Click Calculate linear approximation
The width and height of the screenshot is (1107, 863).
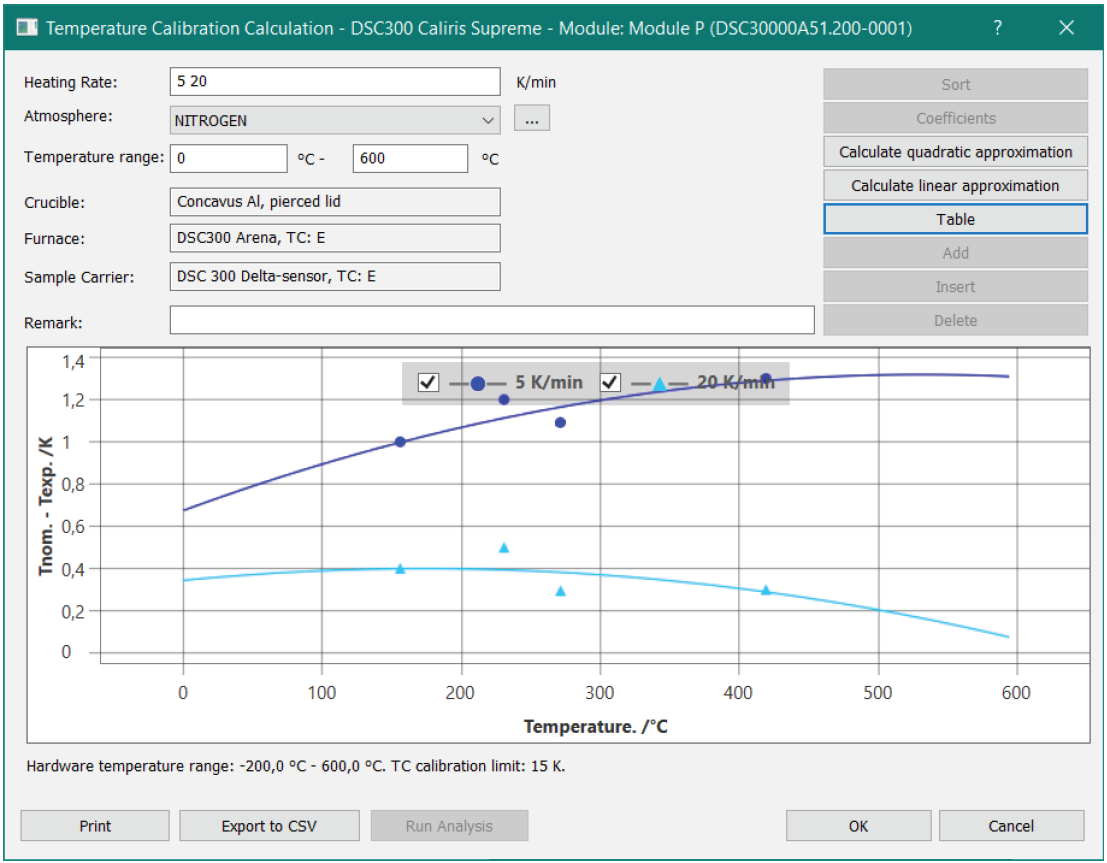(x=955, y=186)
